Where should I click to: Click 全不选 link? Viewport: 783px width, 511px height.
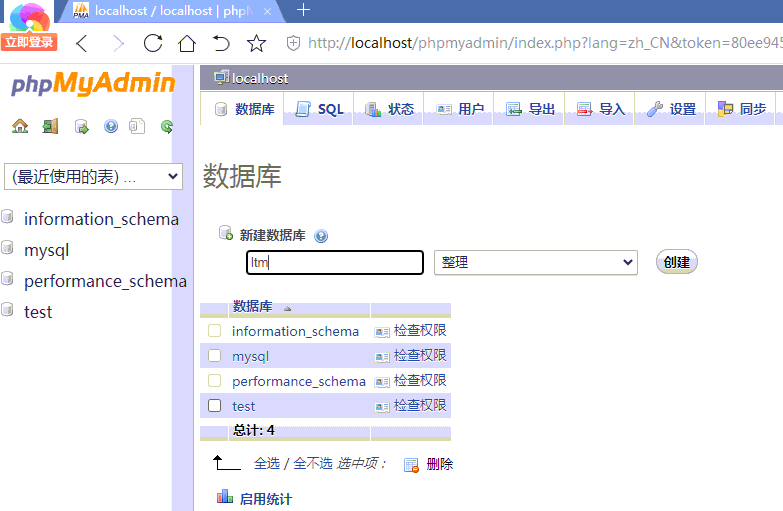[x=313, y=464]
